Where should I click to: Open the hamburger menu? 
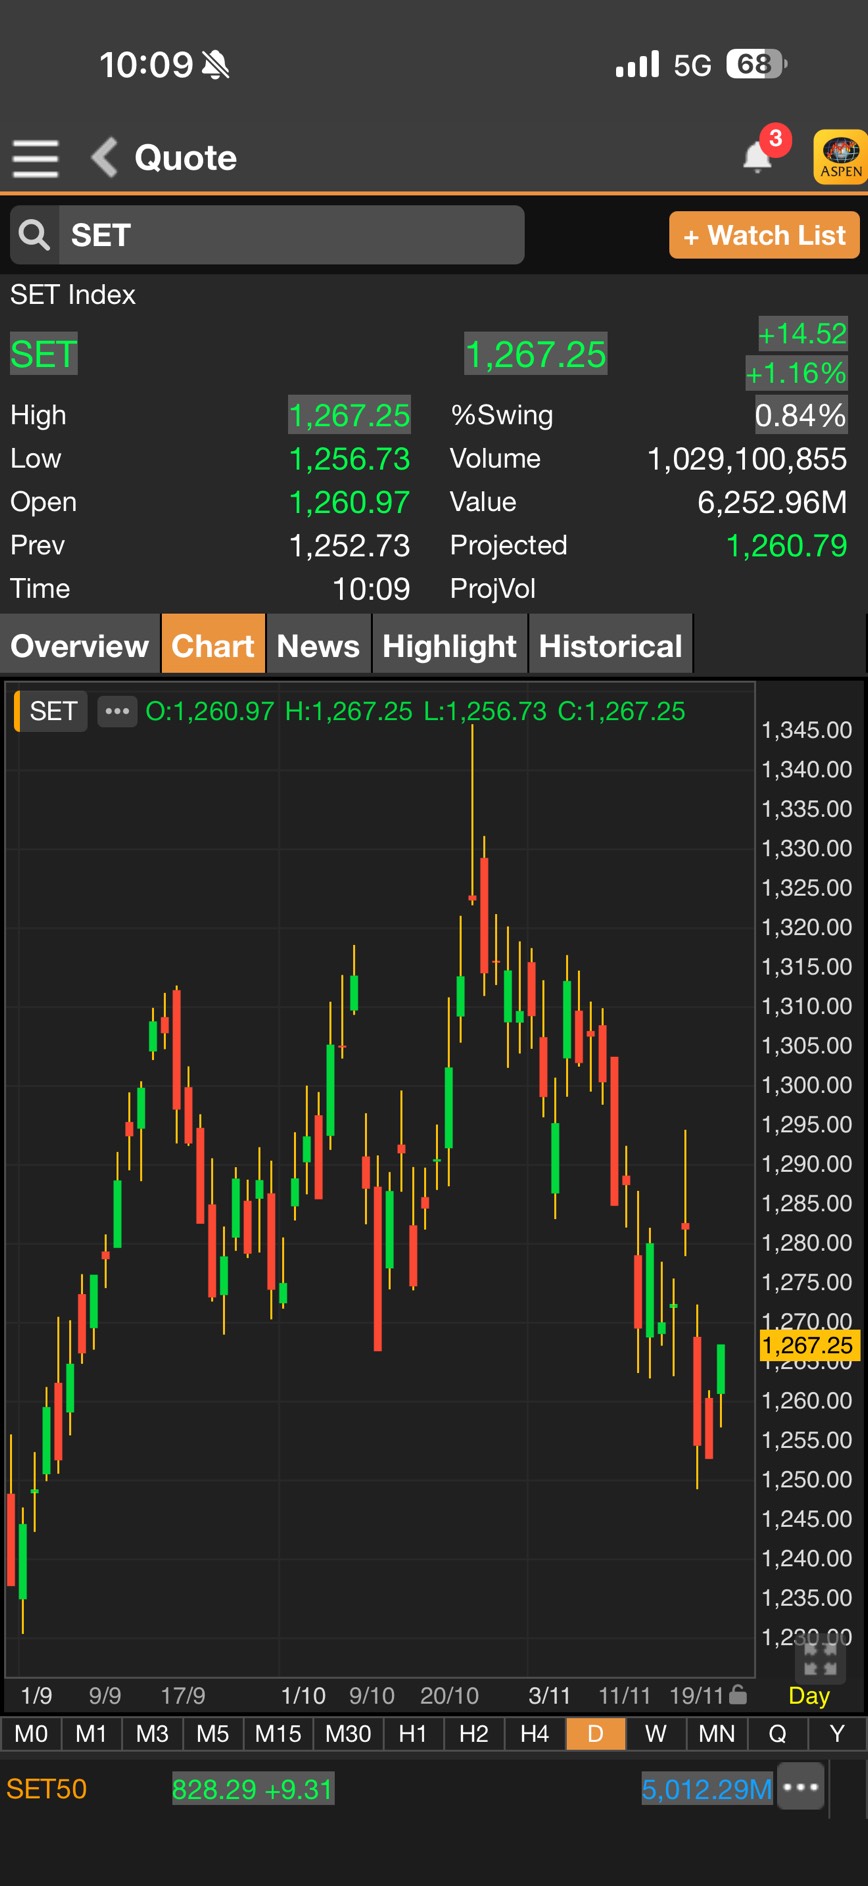(x=36, y=158)
